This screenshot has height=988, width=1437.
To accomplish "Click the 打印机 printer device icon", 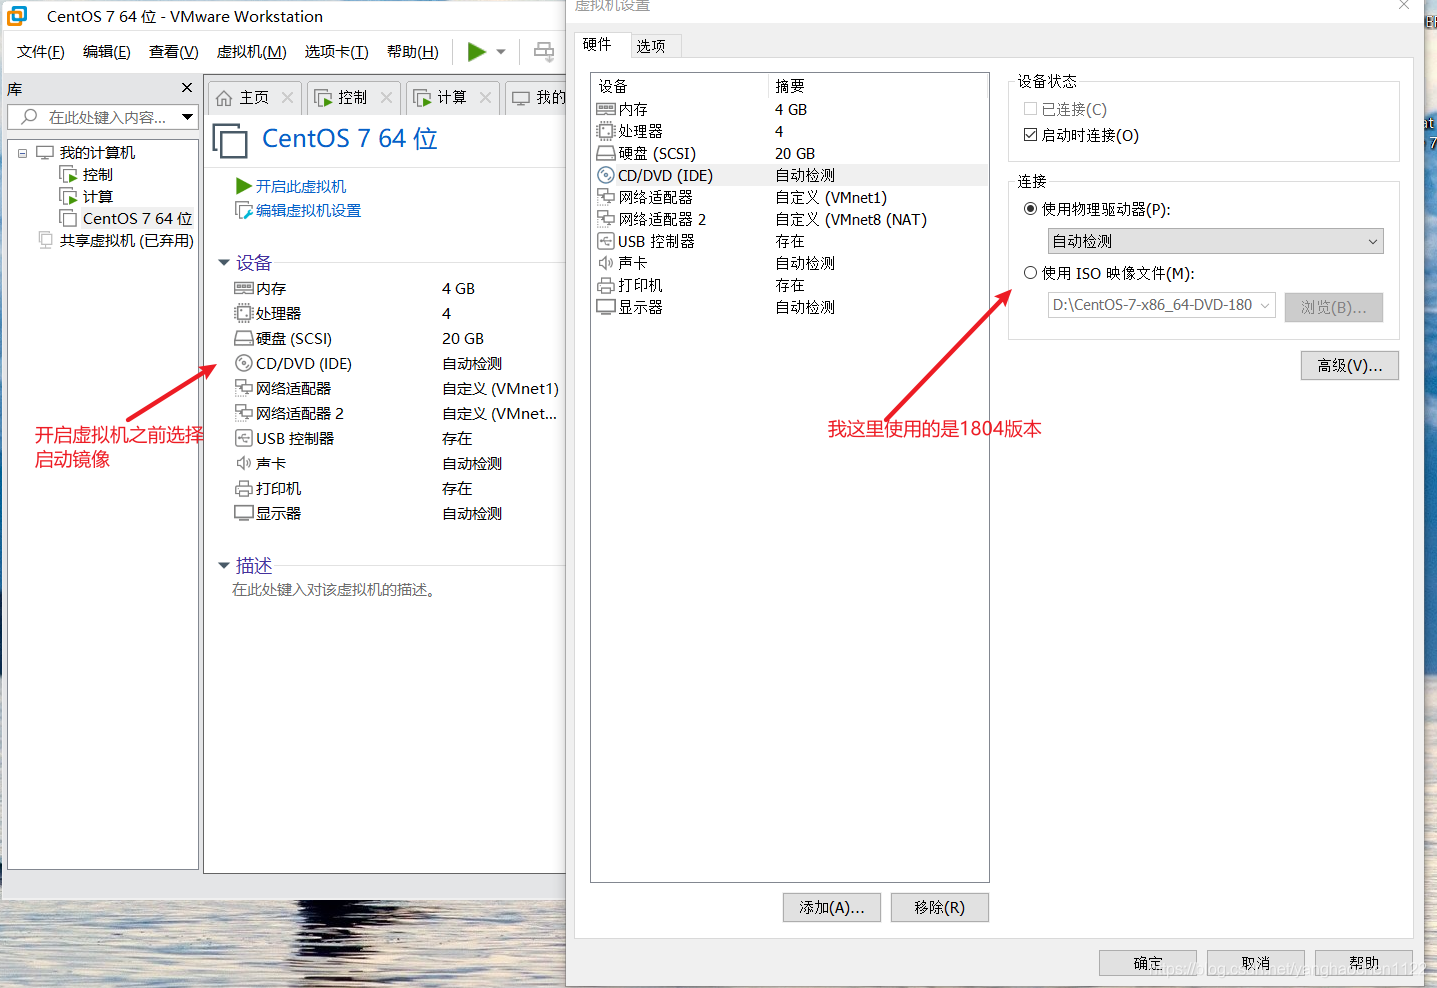I will (x=607, y=285).
